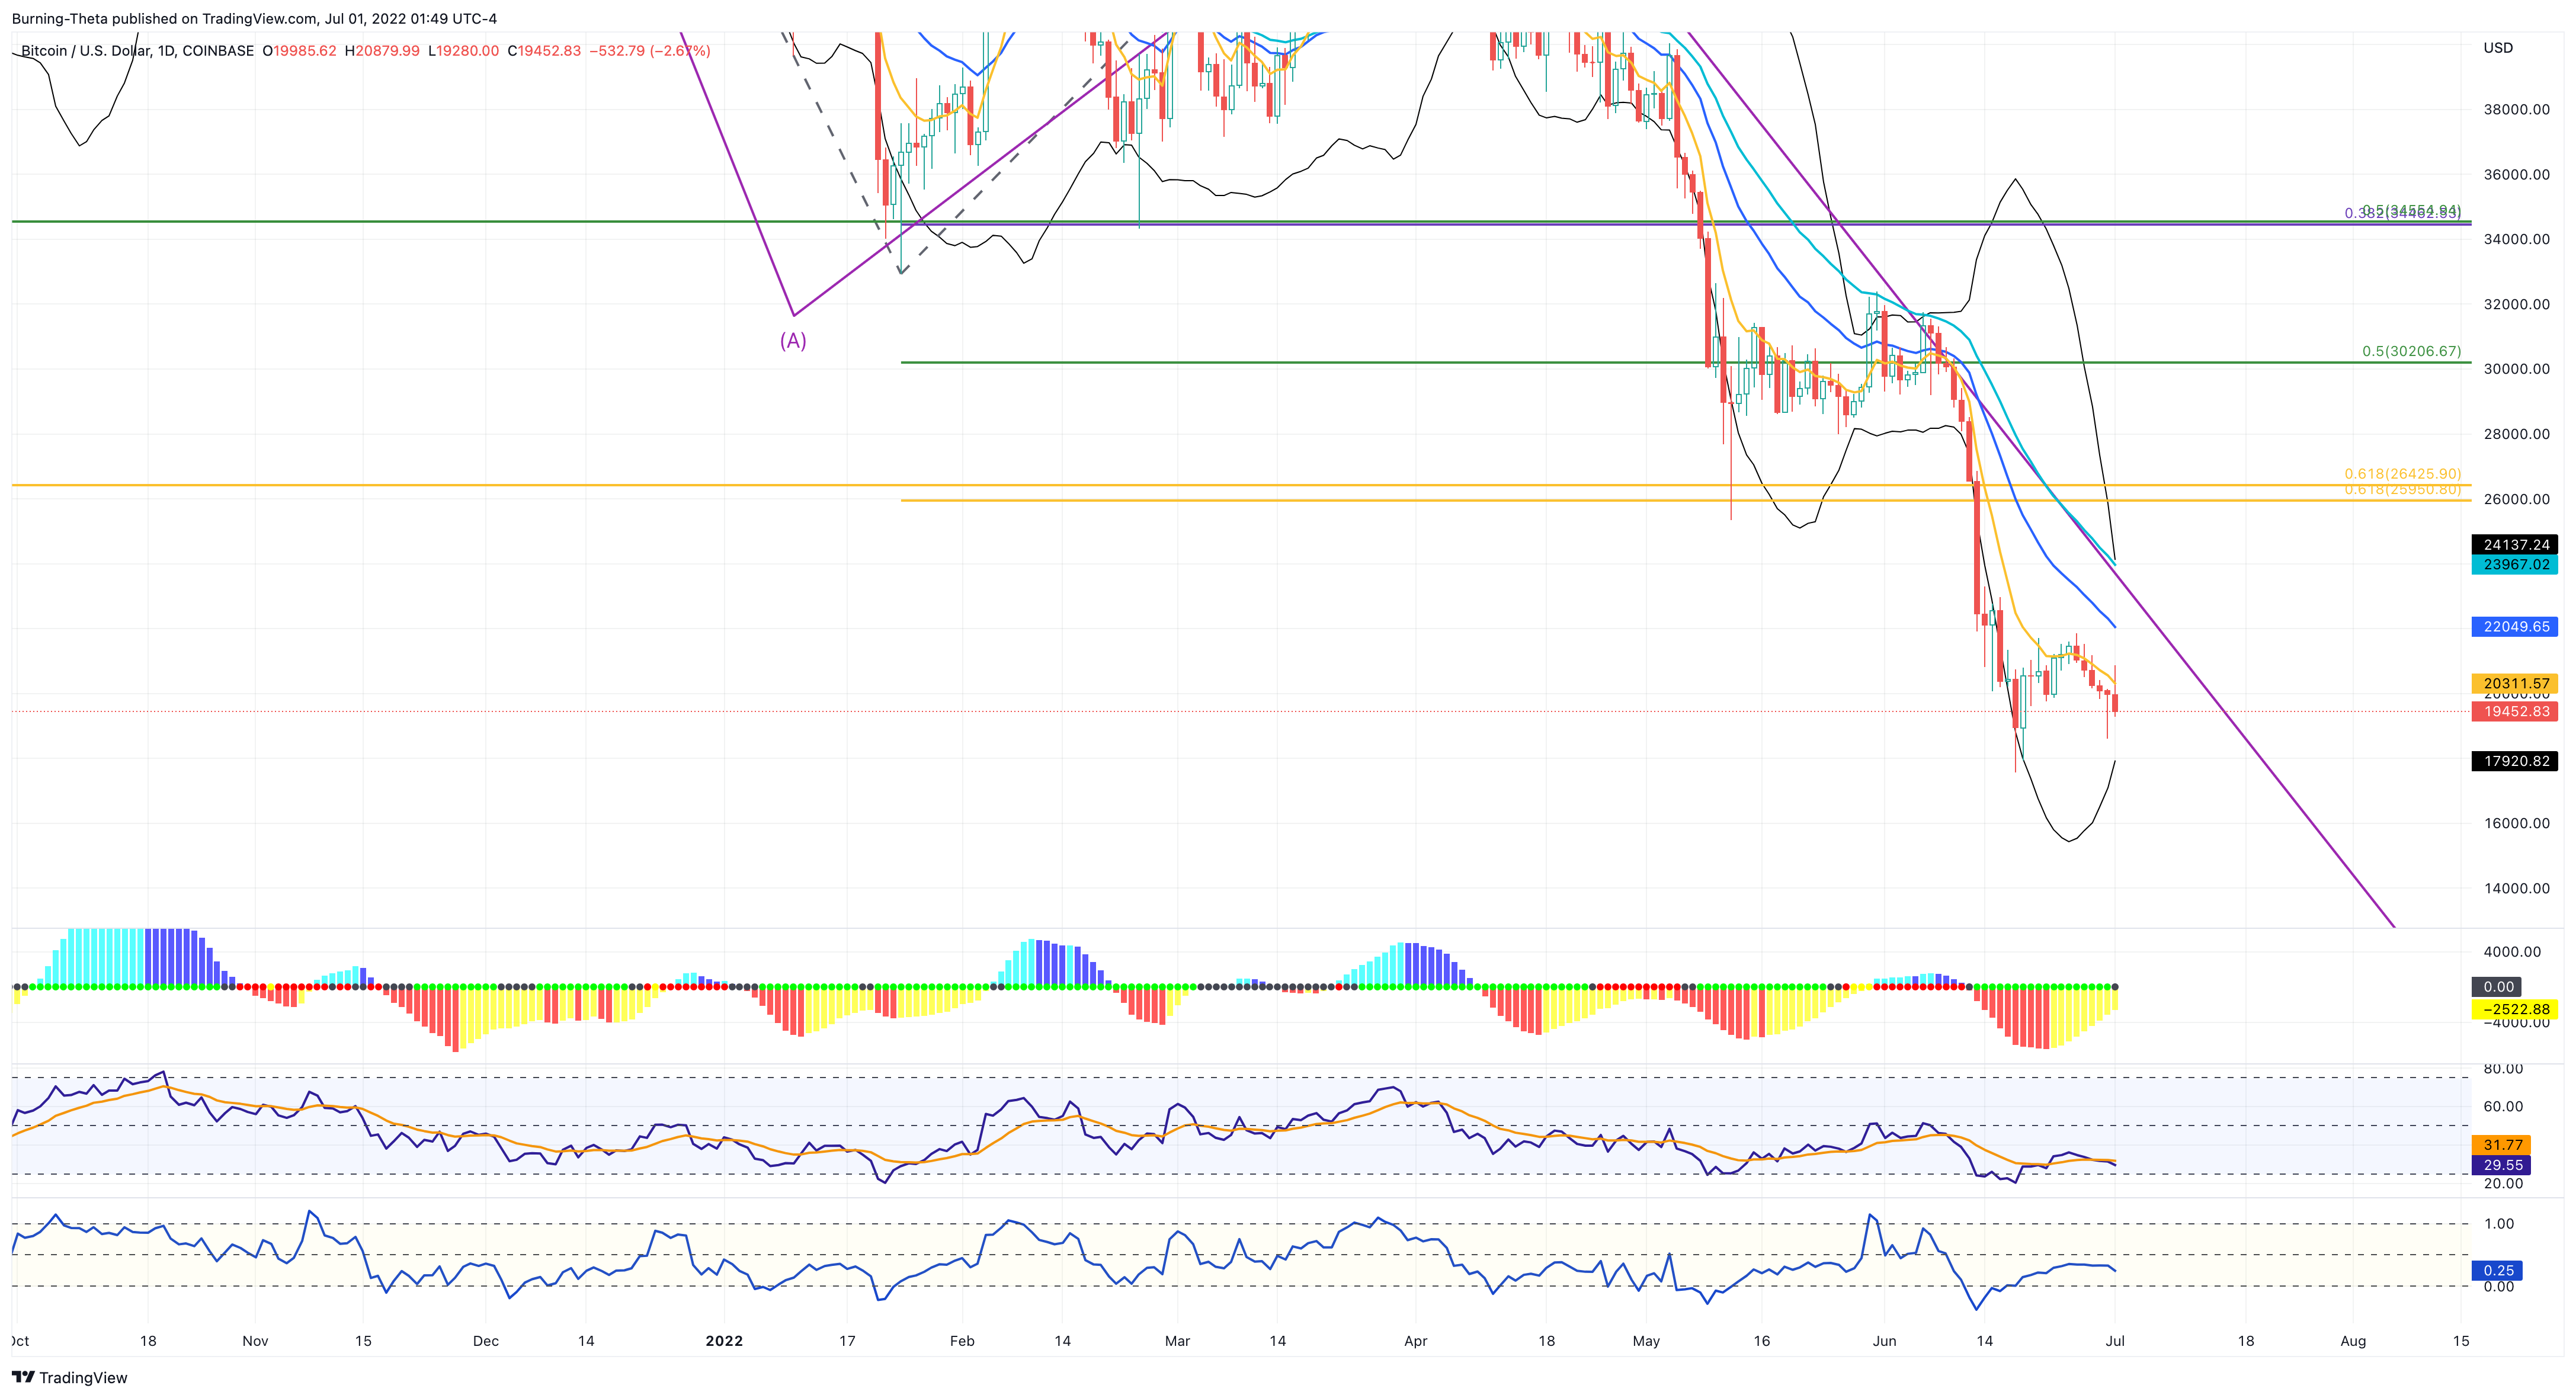
Task: Click the 28000.00 price axis label
Action: pyautogui.click(x=2516, y=434)
